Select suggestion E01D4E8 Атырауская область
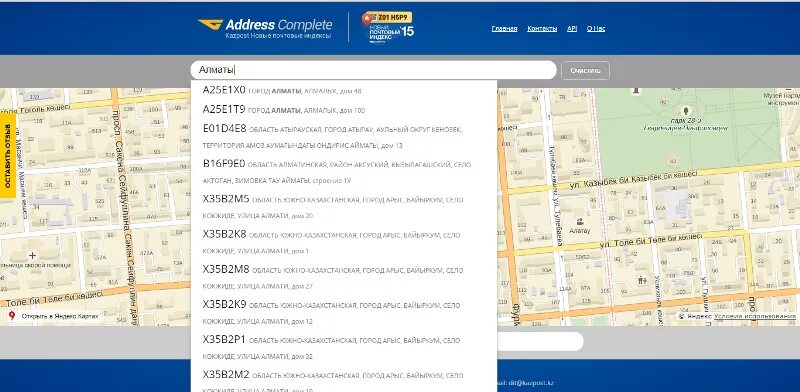The image size is (800, 392). [344, 137]
